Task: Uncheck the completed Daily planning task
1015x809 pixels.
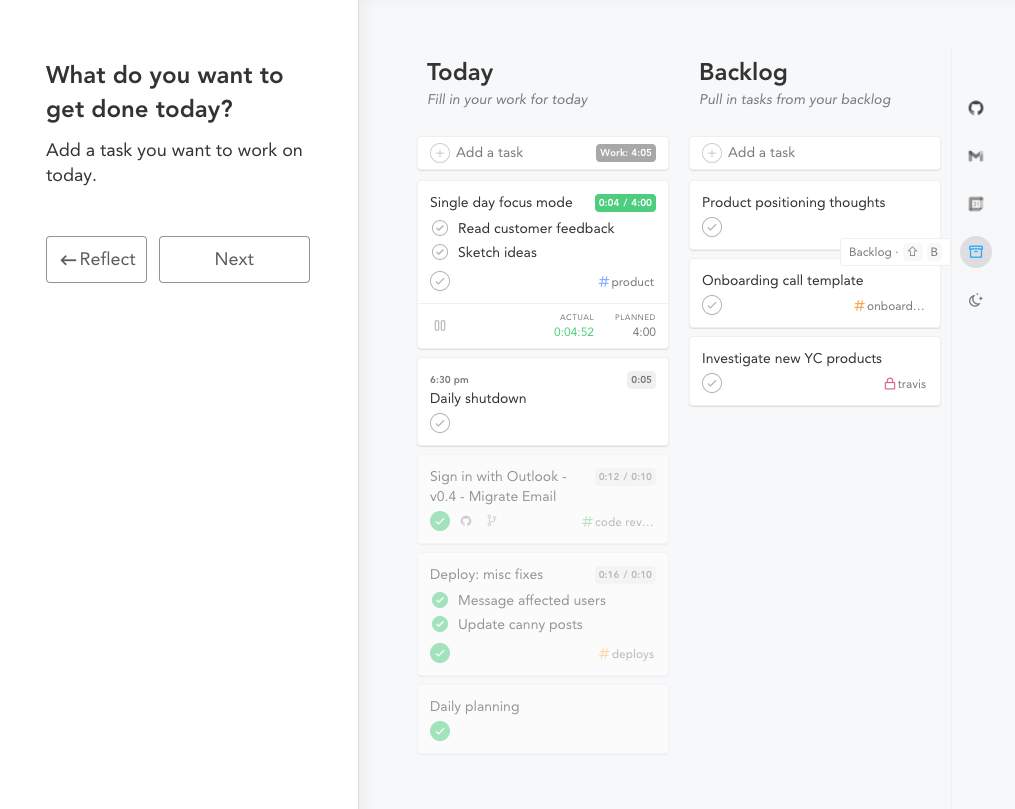Action: (x=440, y=731)
